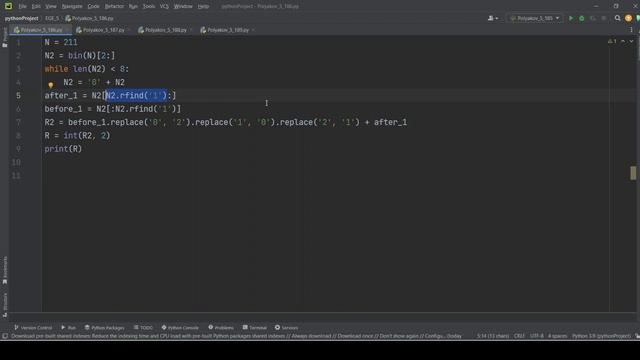Screen dimensions: 640x360
Task: Click the Run with Coverage icon
Action: click(593, 18)
